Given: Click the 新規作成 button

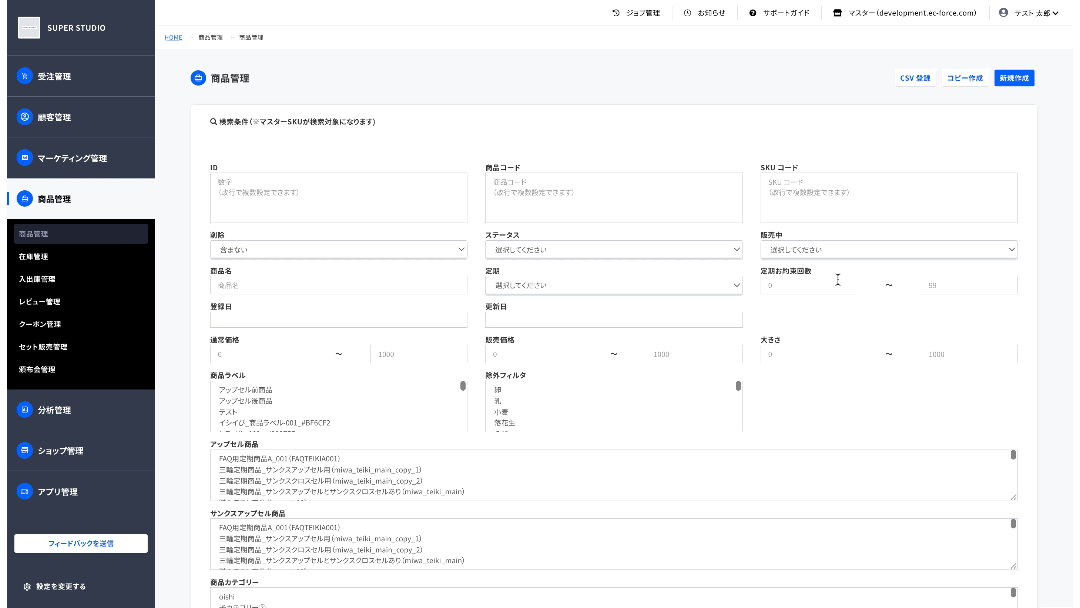Looking at the screenshot, I should 1014,78.
